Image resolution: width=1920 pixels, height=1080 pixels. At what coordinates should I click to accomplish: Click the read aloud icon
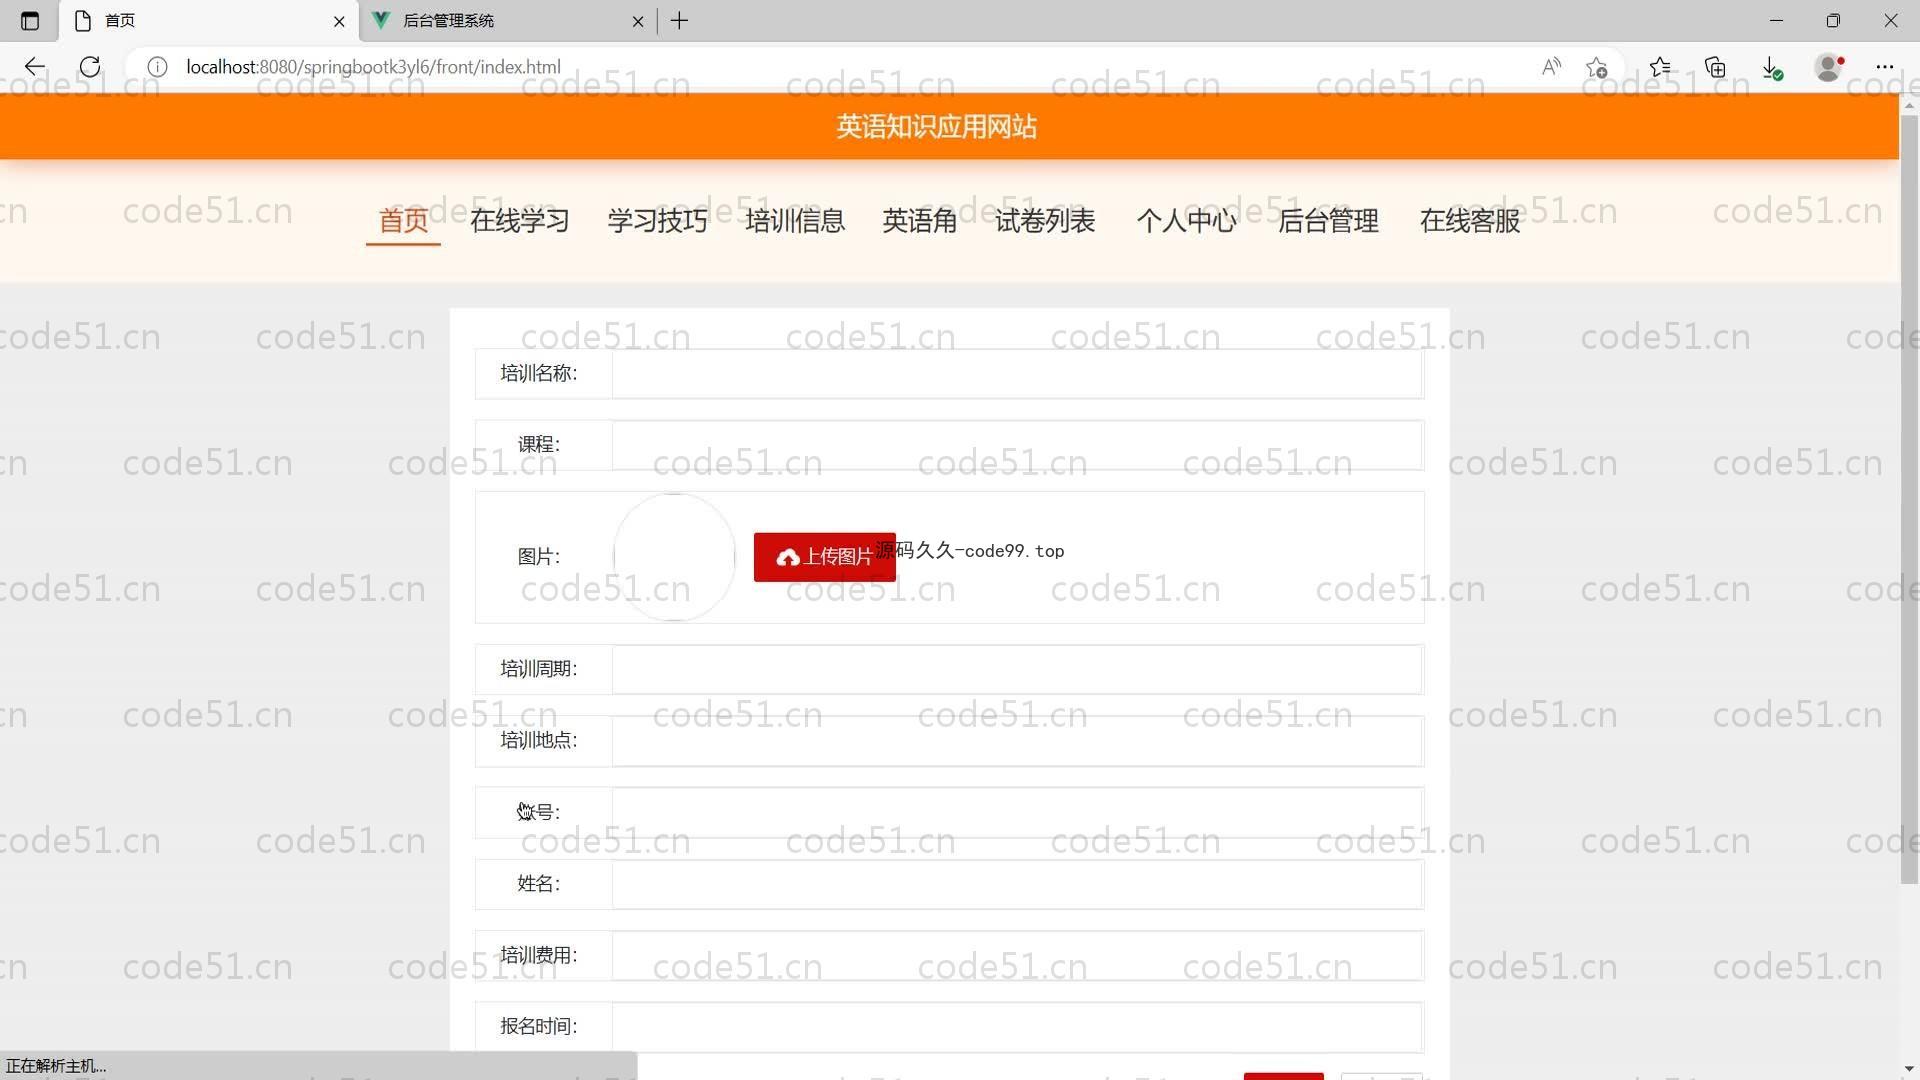tap(1551, 67)
